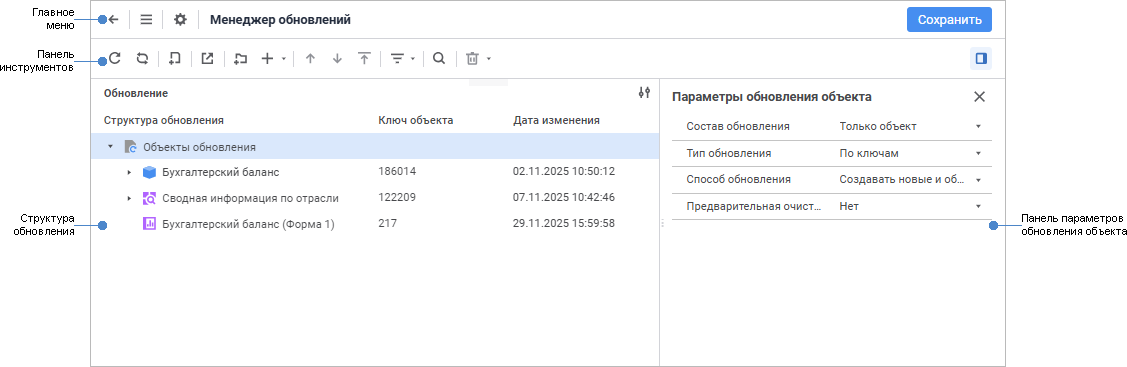Close the Параметры обновления объекта panel
Viewport: 1127px width, 367px height.
(979, 96)
